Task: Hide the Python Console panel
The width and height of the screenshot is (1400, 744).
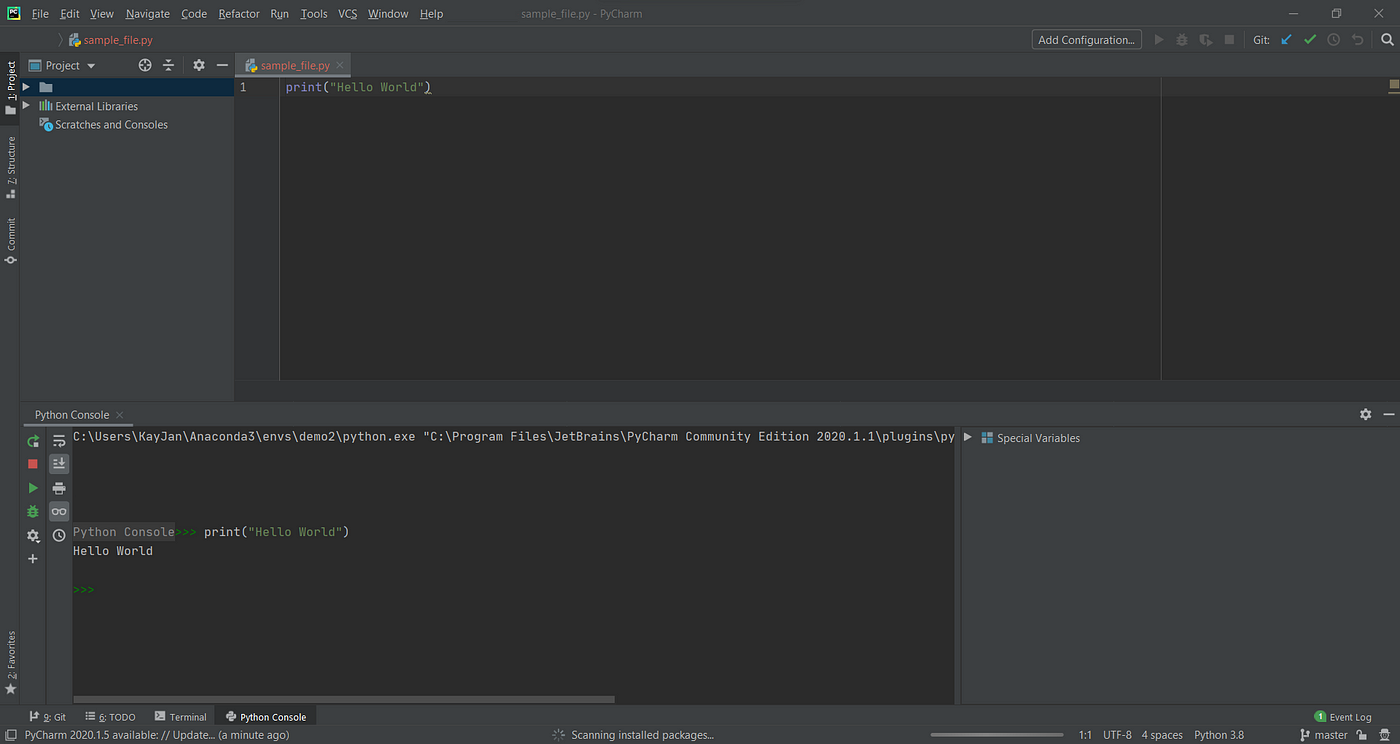Action: (1388, 414)
